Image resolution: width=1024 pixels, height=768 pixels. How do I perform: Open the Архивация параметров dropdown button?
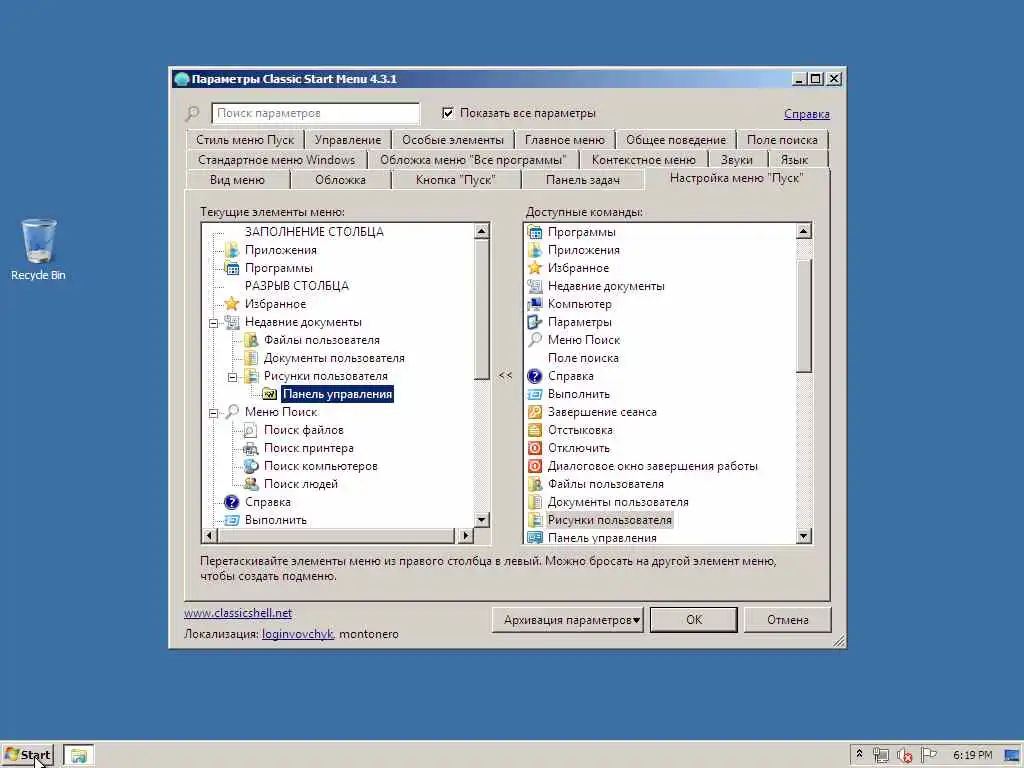click(568, 620)
